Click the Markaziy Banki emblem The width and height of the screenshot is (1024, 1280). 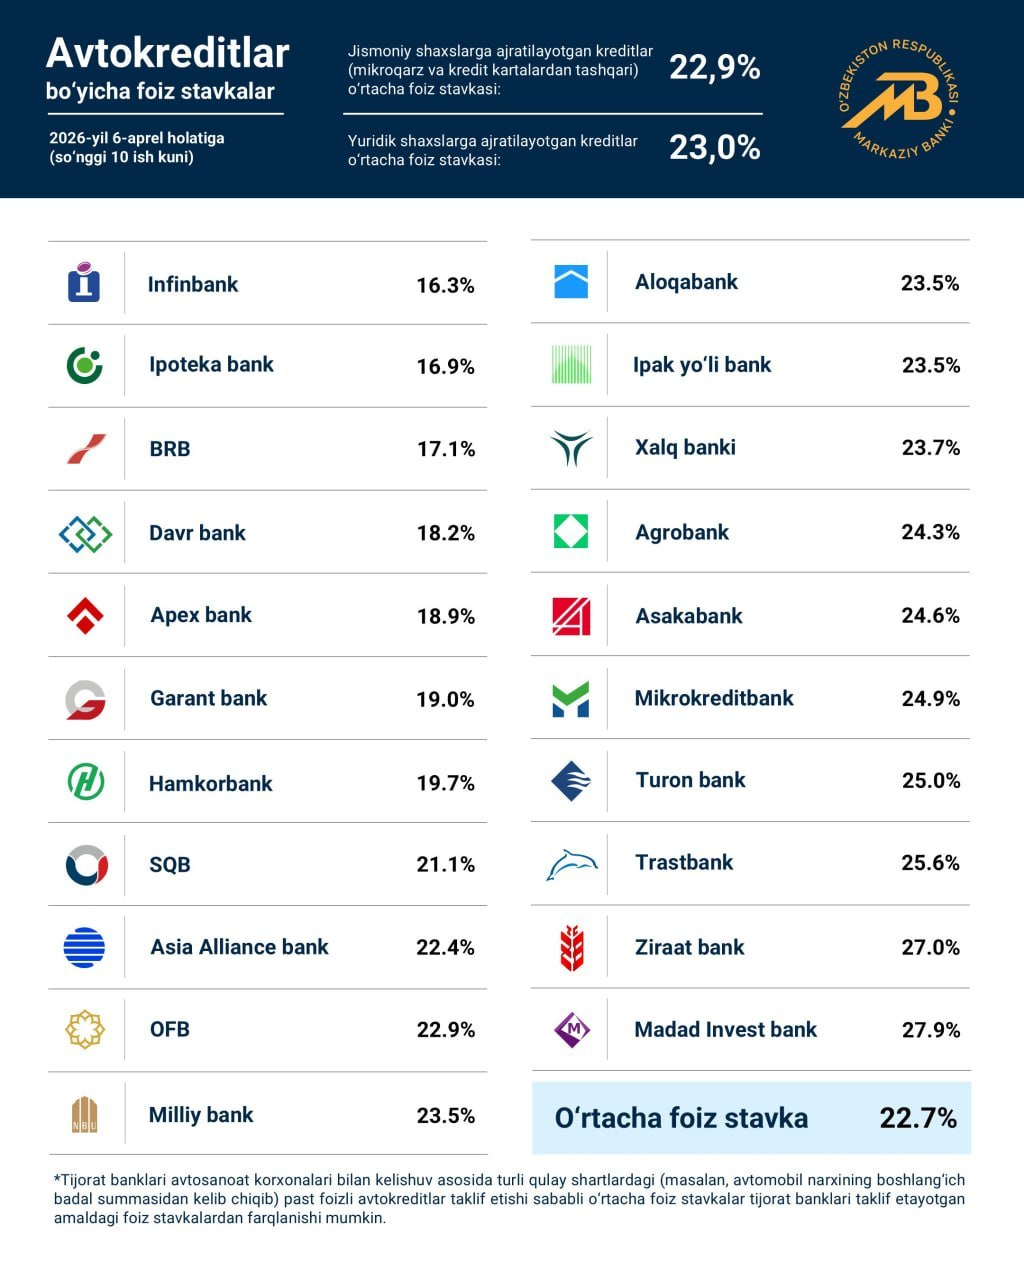(897, 98)
